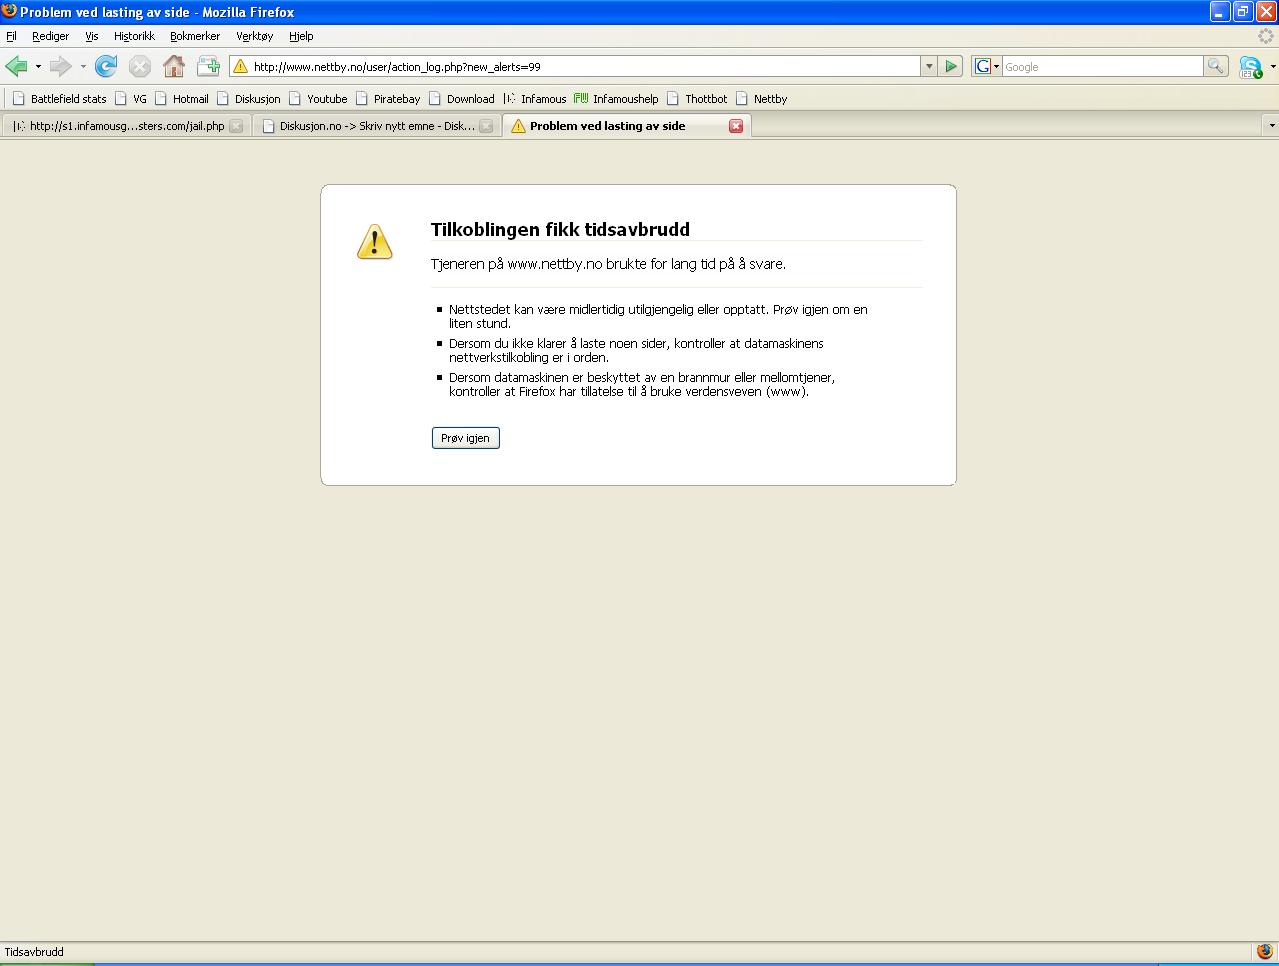Screen dimensions: 1279x966
Task: Open the Infamous bookmark
Action: pos(534,99)
